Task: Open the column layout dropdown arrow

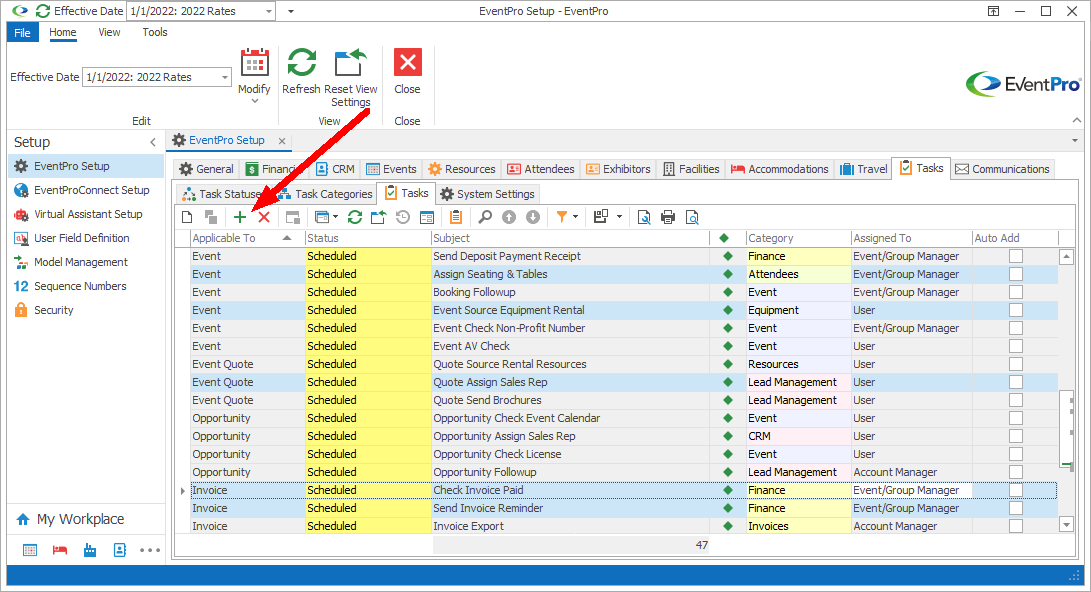Action: (x=619, y=217)
